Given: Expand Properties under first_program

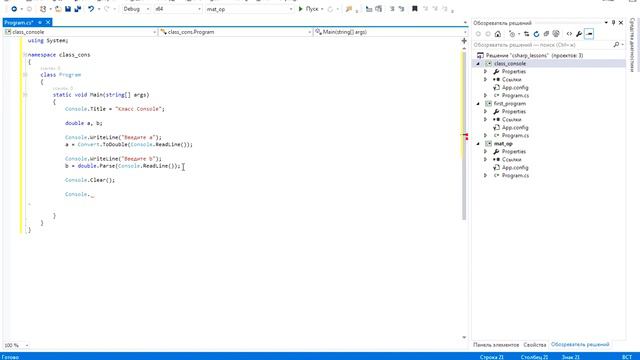Looking at the screenshot, I should (x=485, y=111).
